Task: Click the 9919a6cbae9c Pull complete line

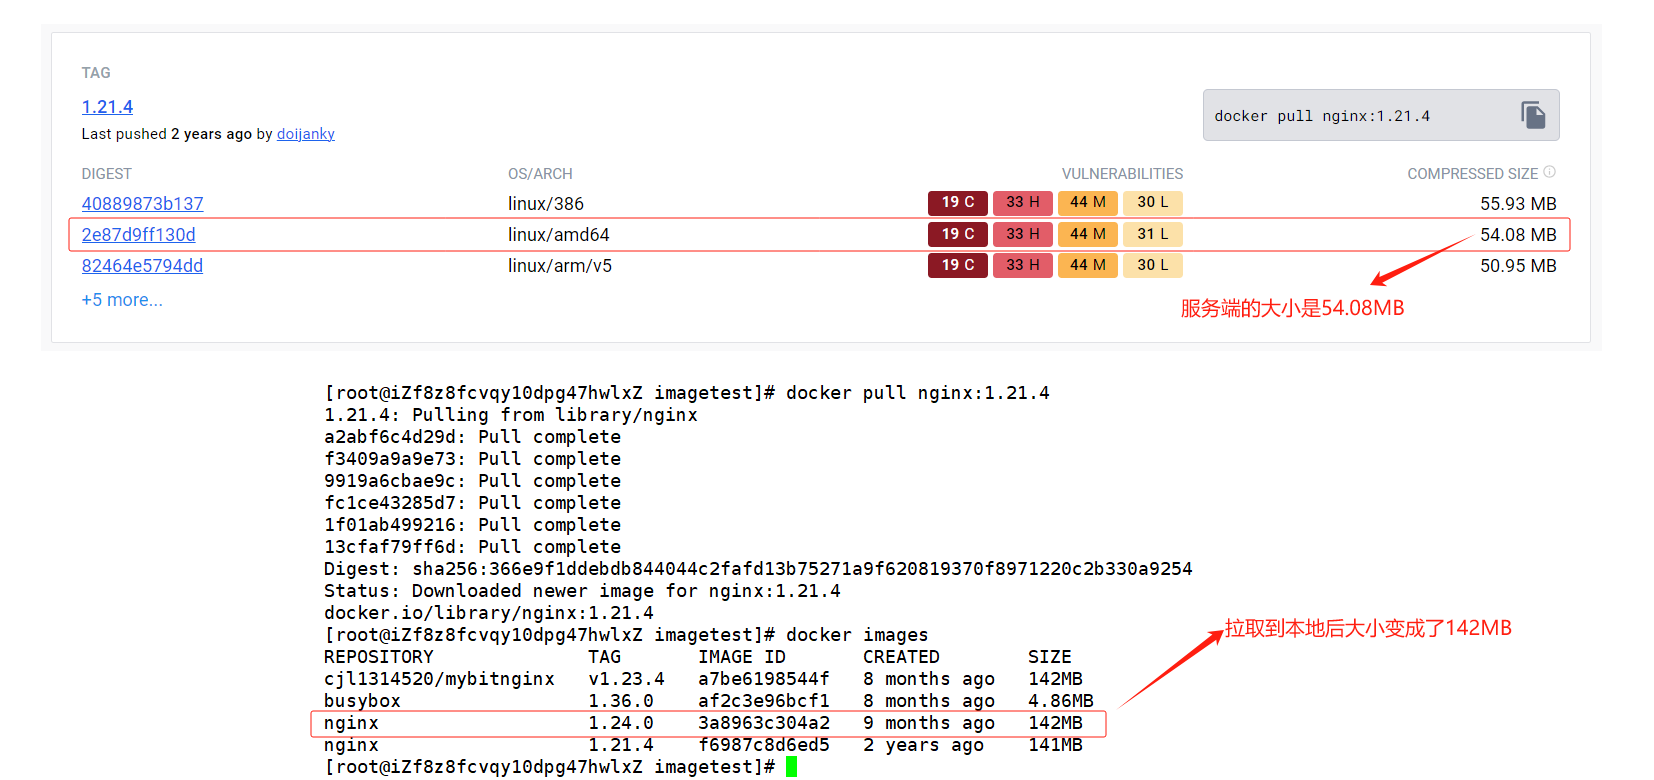Action: click(472, 481)
